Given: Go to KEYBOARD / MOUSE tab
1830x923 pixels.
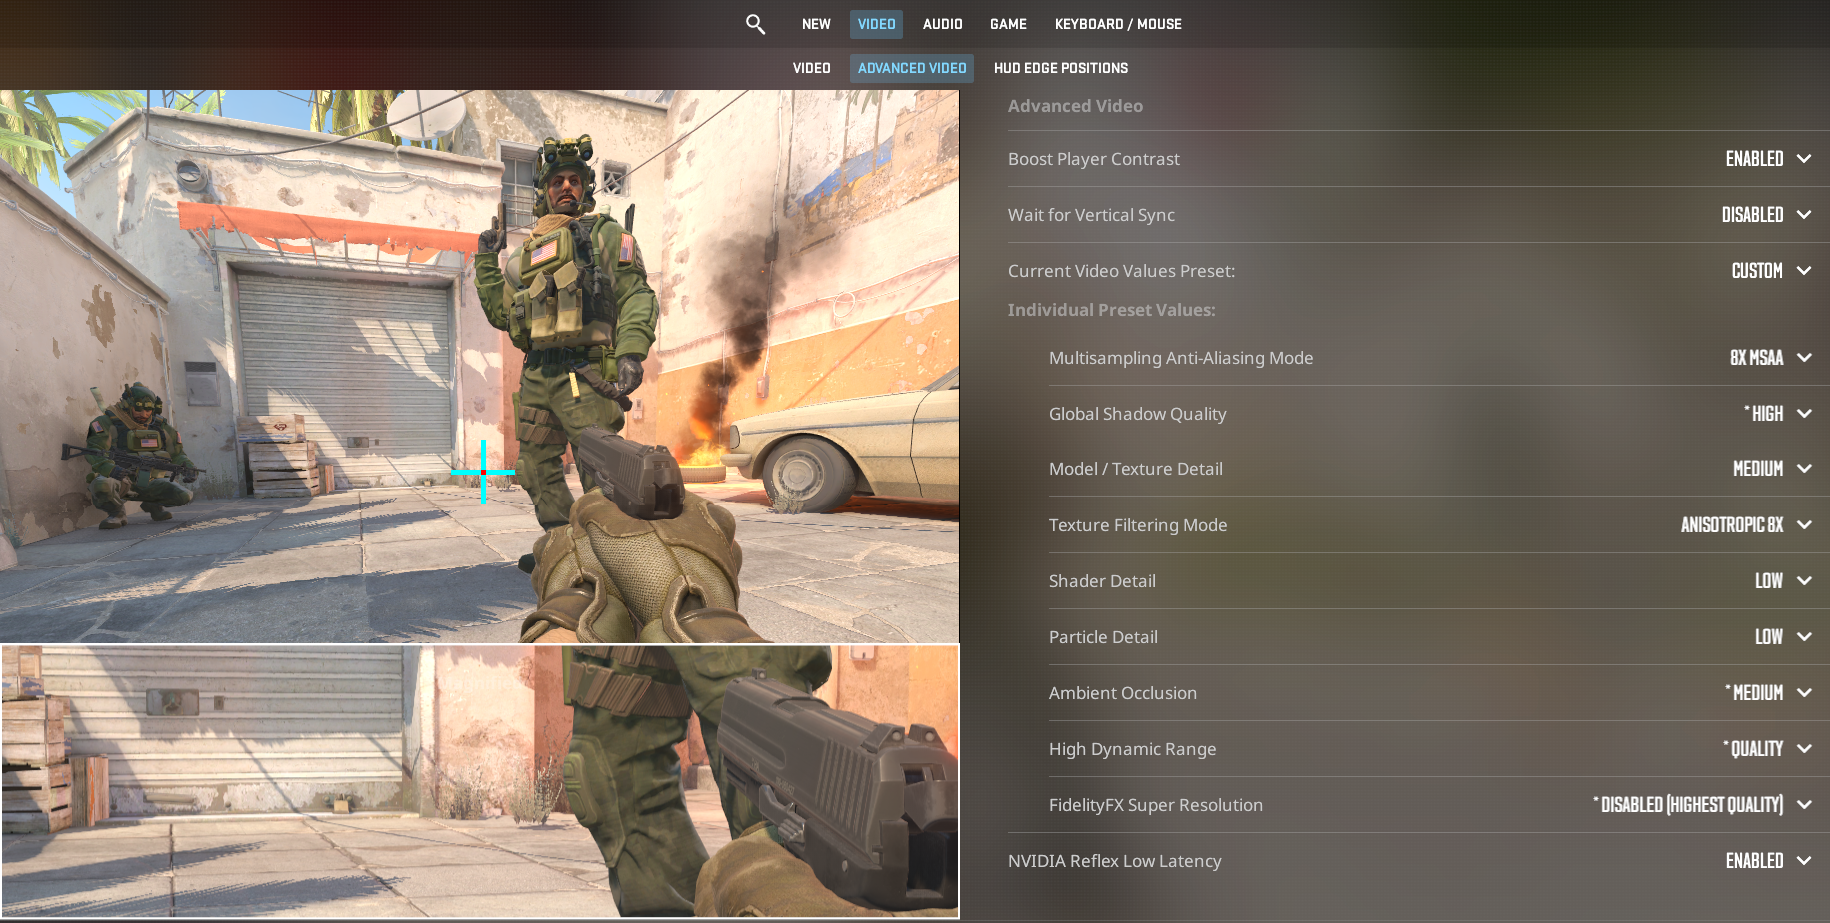Looking at the screenshot, I should (x=1118, y=24).
